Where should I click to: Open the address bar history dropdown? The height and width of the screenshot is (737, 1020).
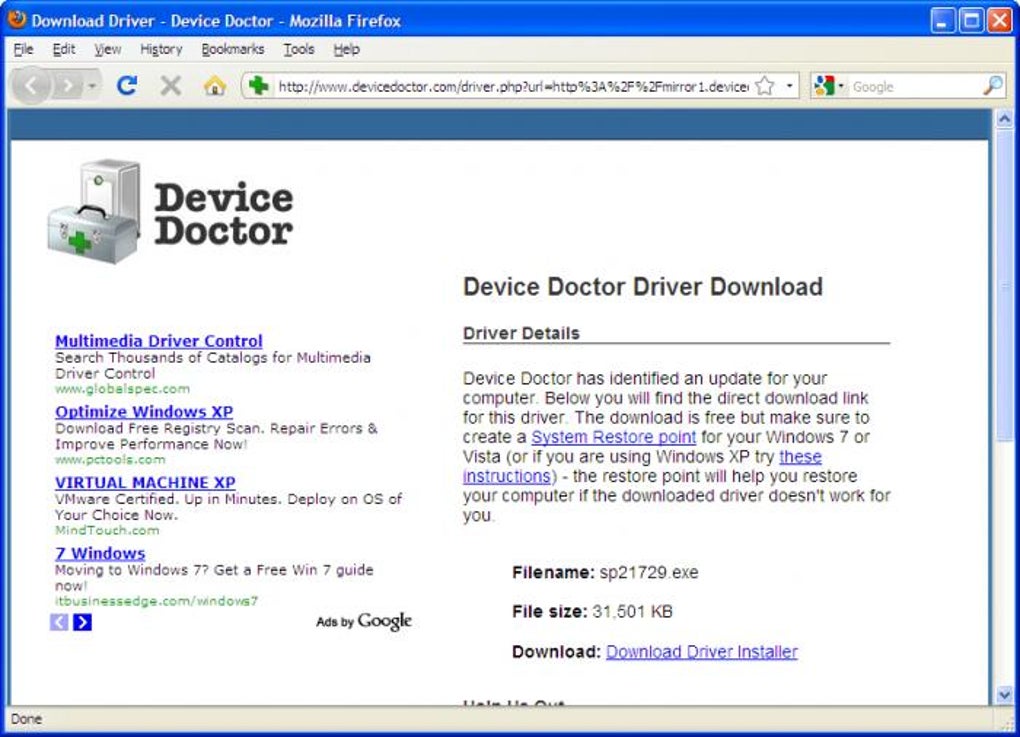pos(789,86)
